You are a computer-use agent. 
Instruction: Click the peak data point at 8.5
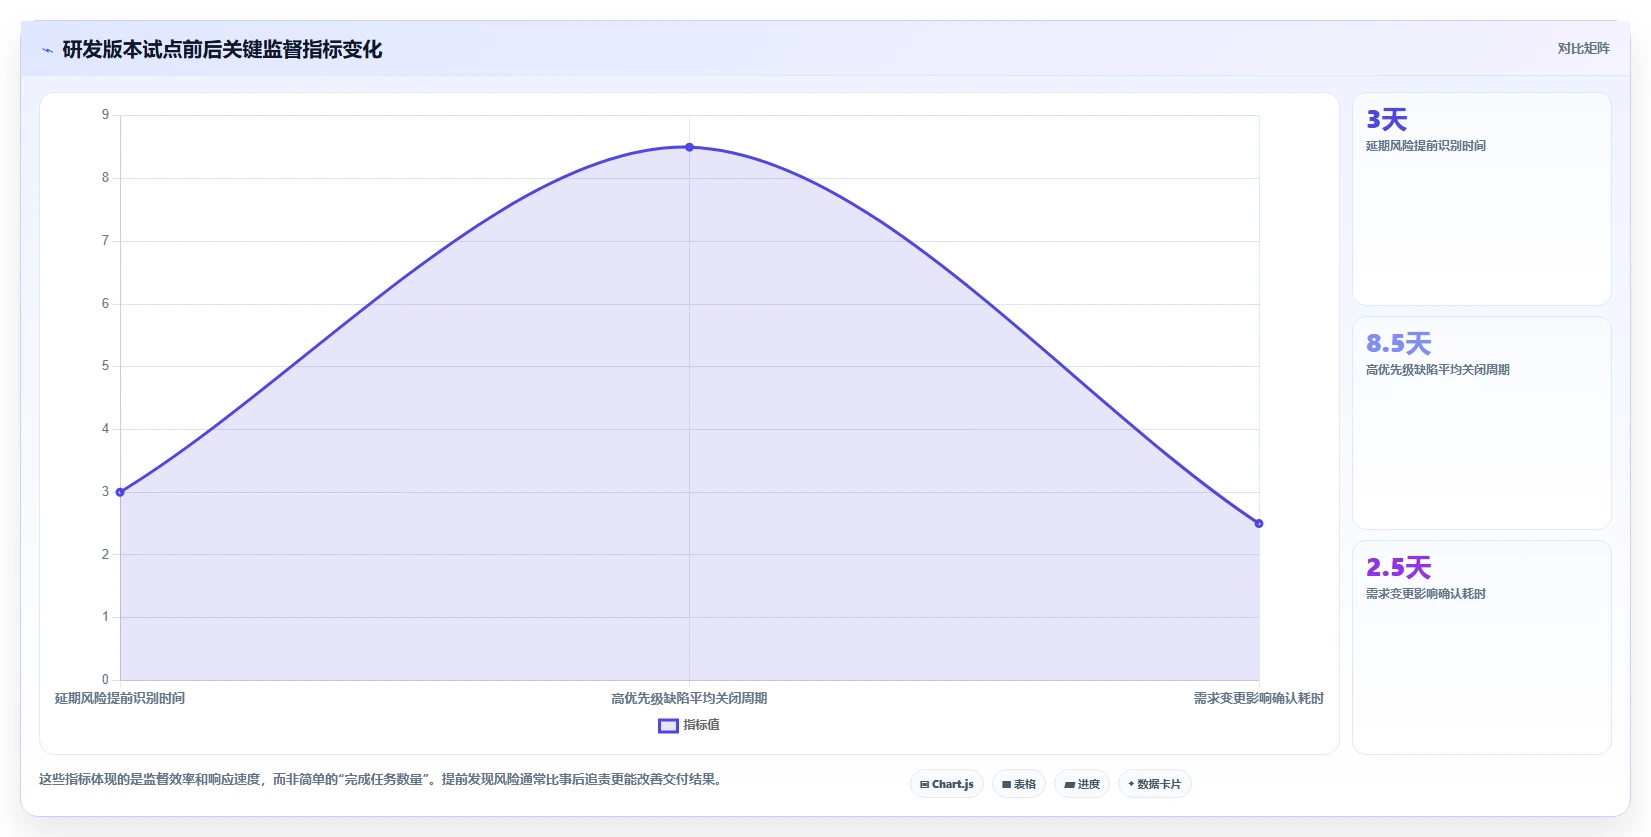click(689, 147)
